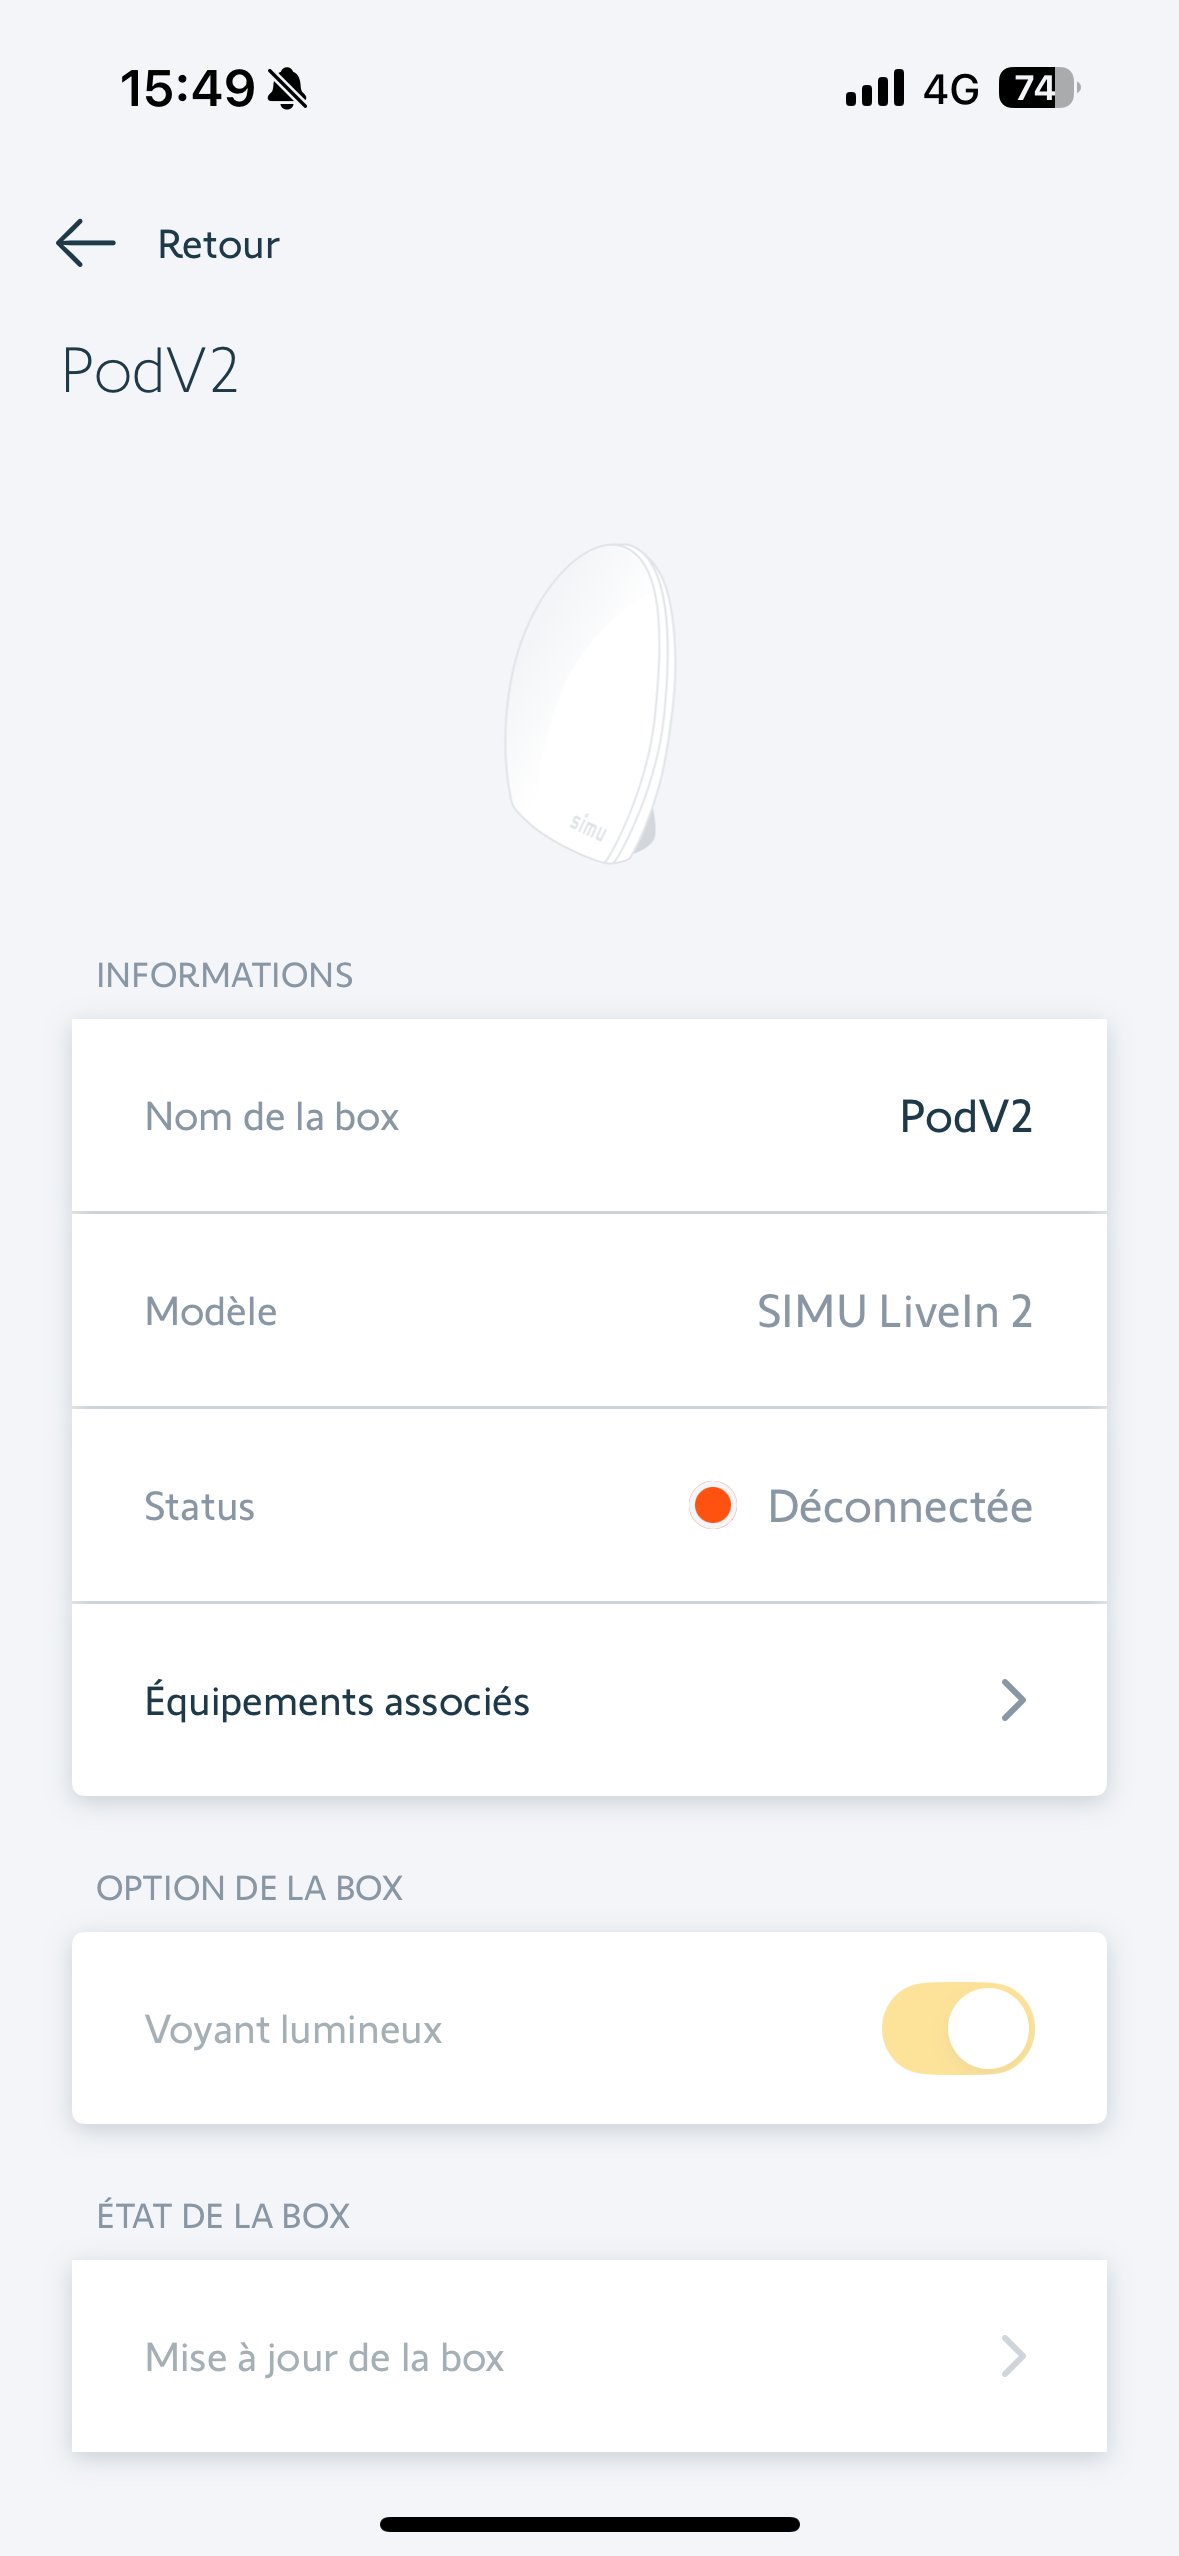Tap the SIMU LiveIn 2 model value
Image resolution: width=1179 pixels, height=2556 pixels.
[x=894, y=1311]
